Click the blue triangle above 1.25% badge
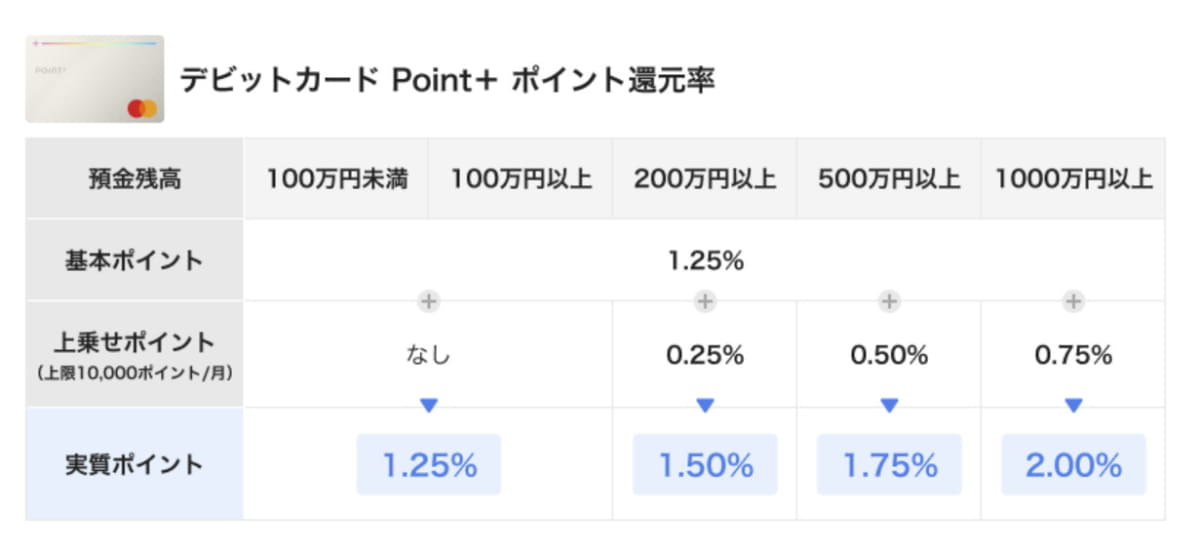The height and width of the screenshot is (551, 1200). 430,405
